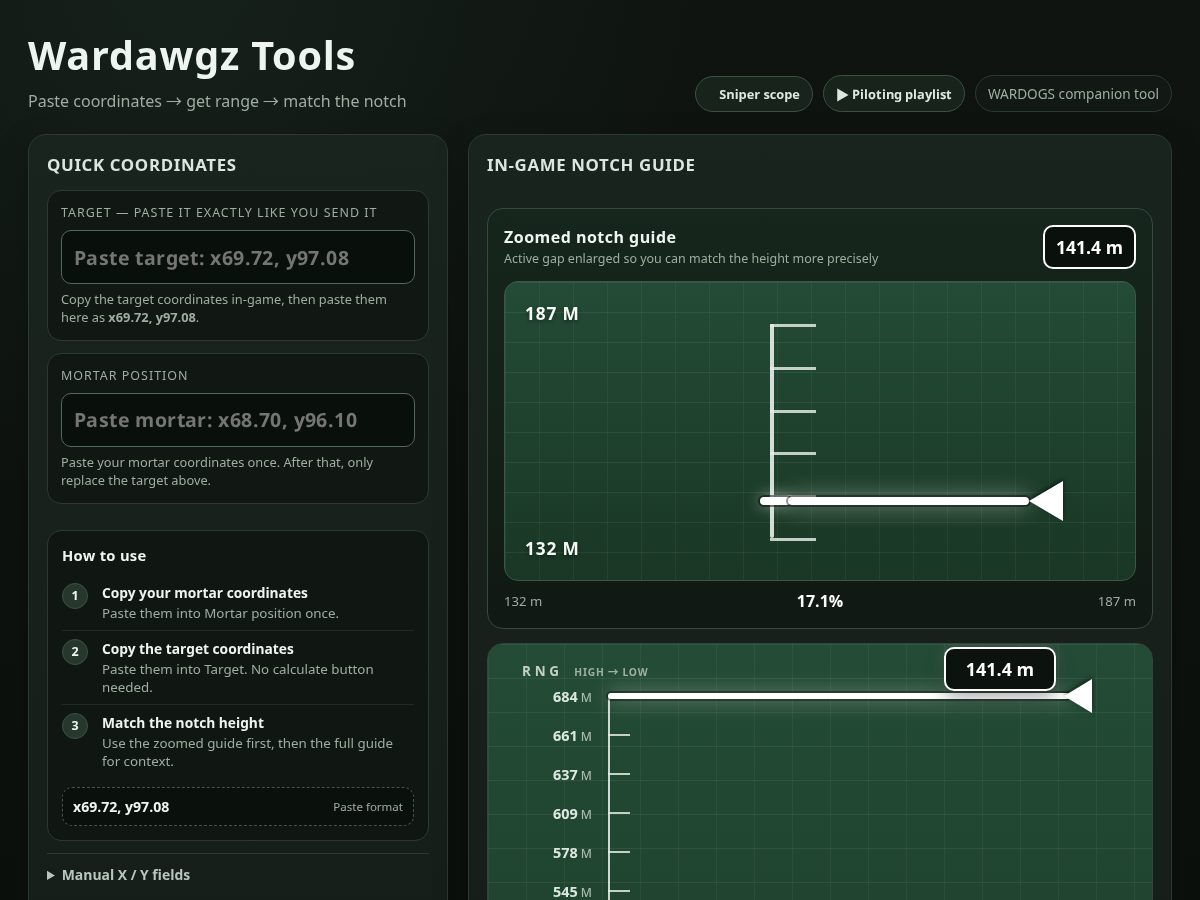This screenshot has width=1200, height=900.
Task: Click the IN-GAME NOTCH GUIDE heading
Action: point(591,165)
